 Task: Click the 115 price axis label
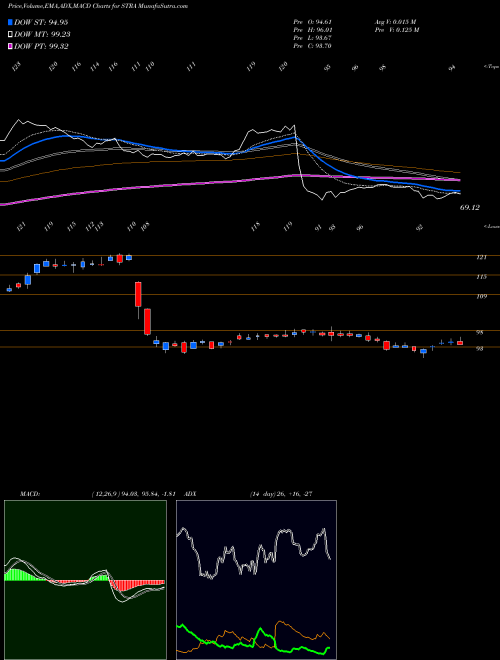(x=482, y=277)
